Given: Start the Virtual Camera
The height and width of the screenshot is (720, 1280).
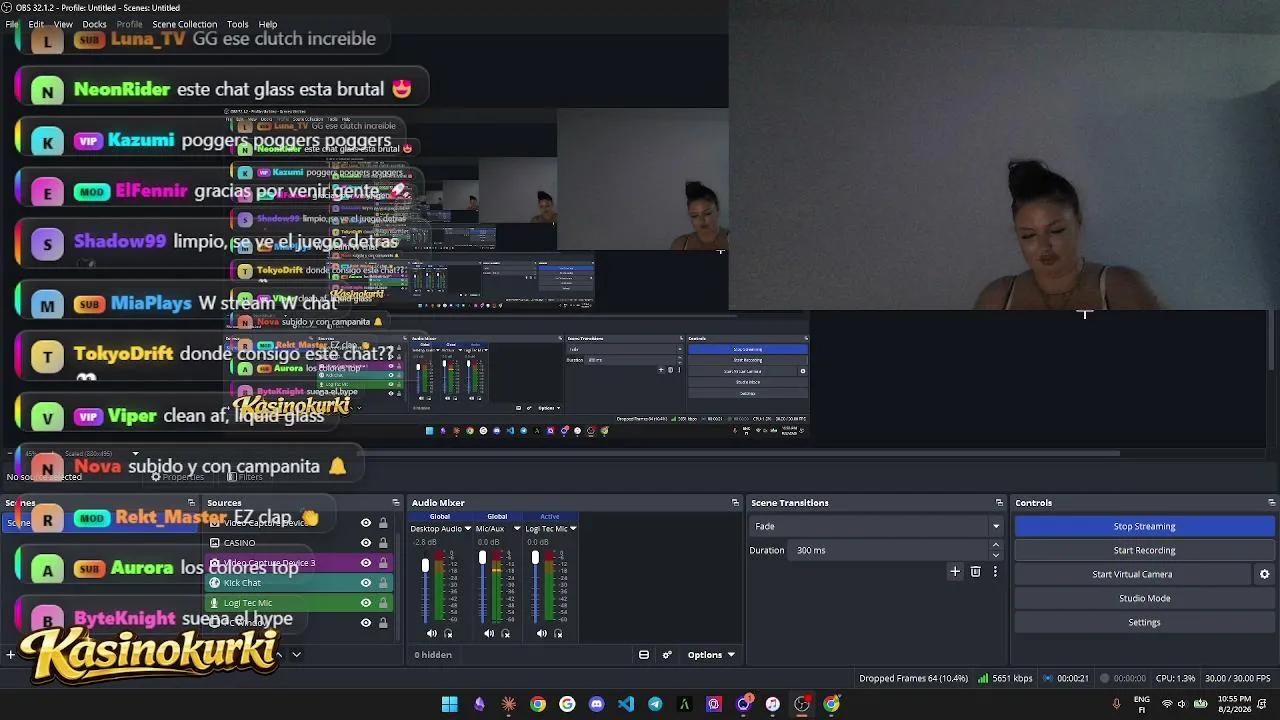Looking at the screenshot, I should click(x=1132, y=574).
